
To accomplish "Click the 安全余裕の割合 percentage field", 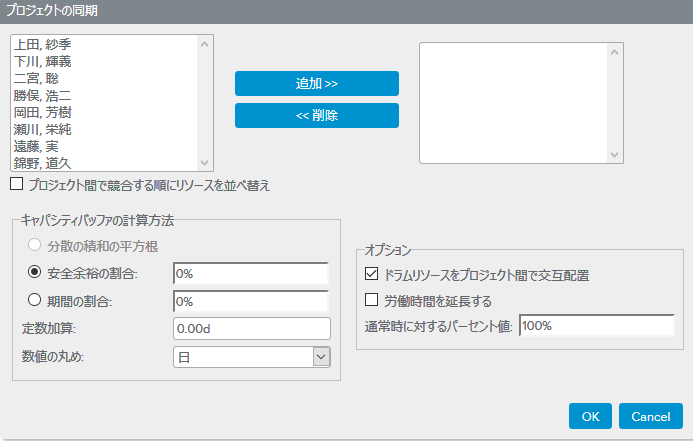I will tap(251, 273).
